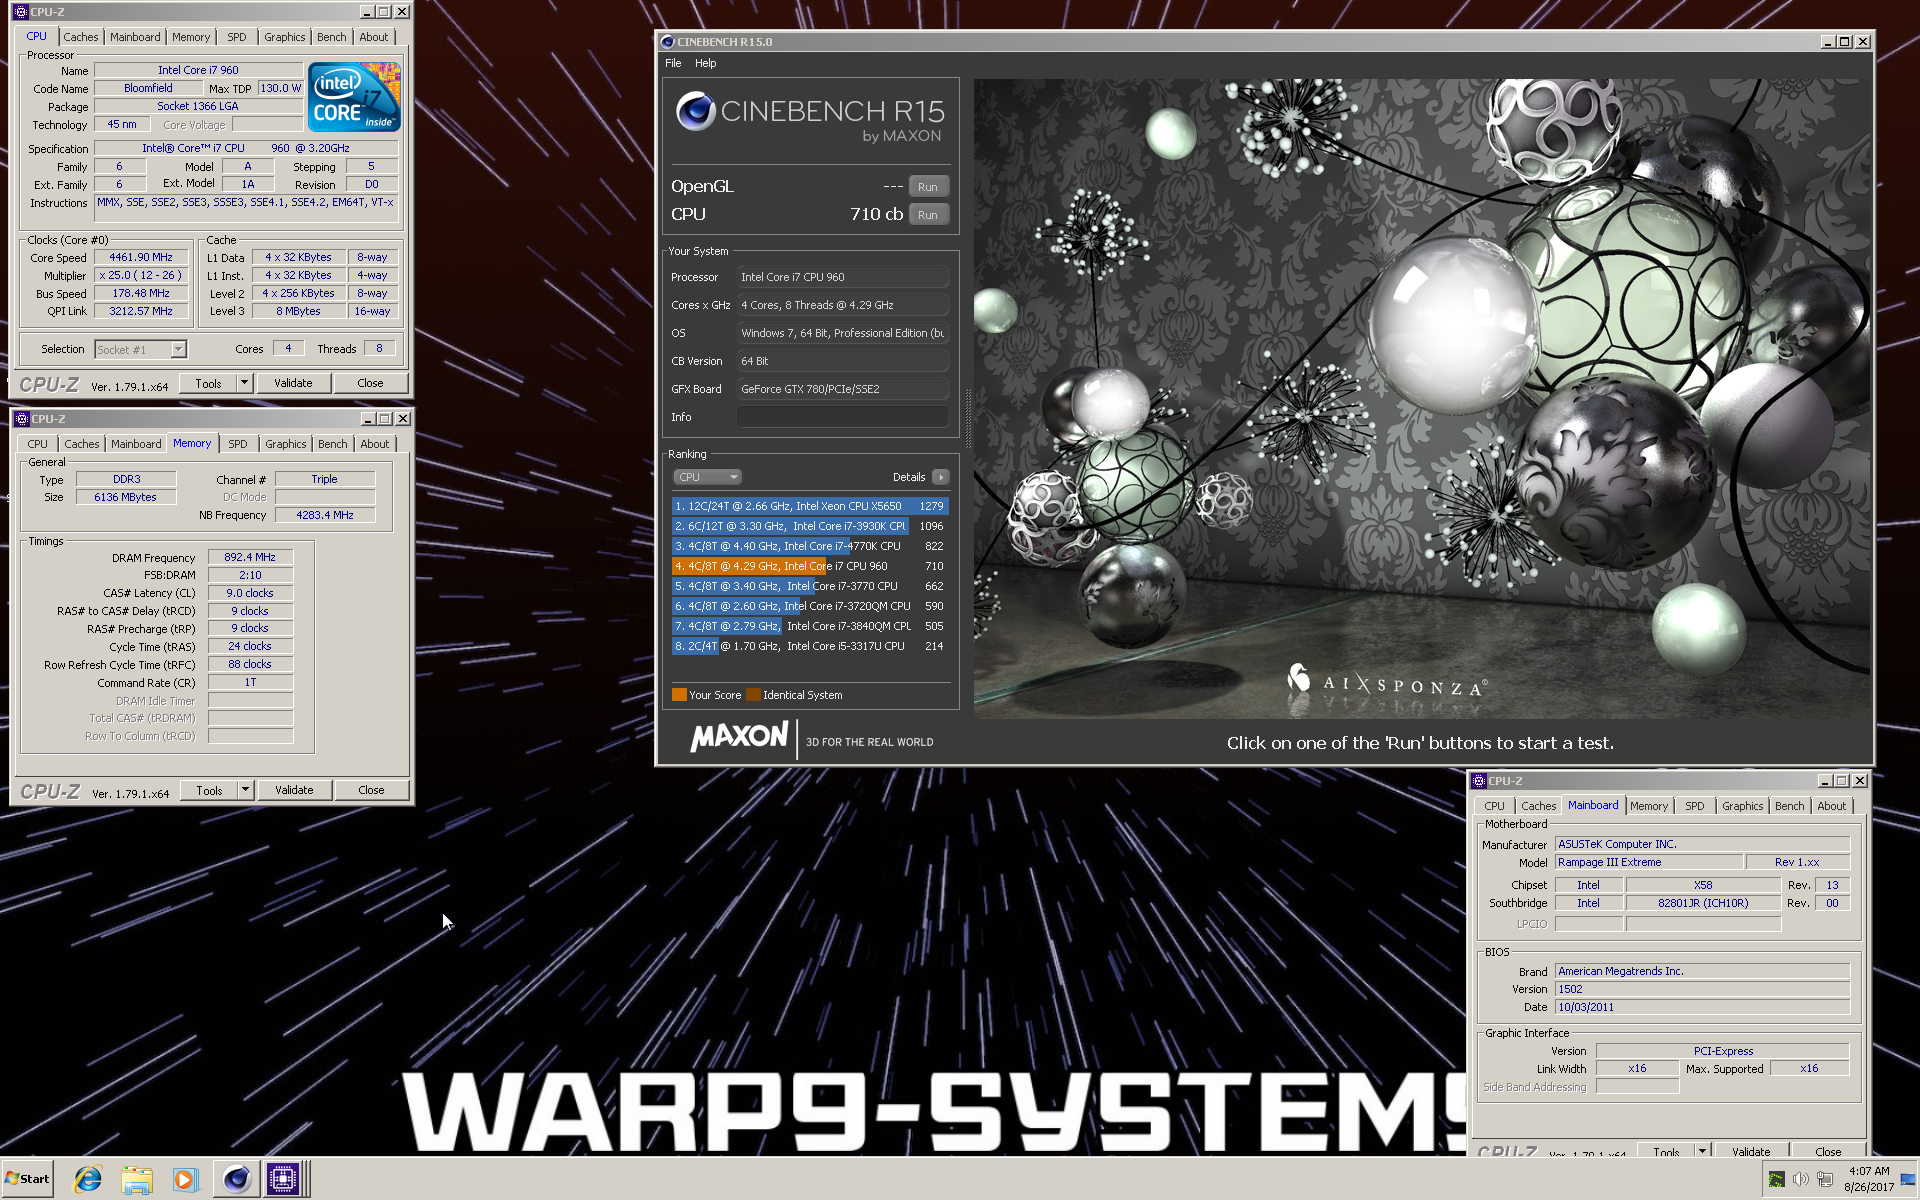The width and height of the screenshot is (1920, 1200).
Task: Click the Your Score orange swatch
Action: click(x=679, y=695)
